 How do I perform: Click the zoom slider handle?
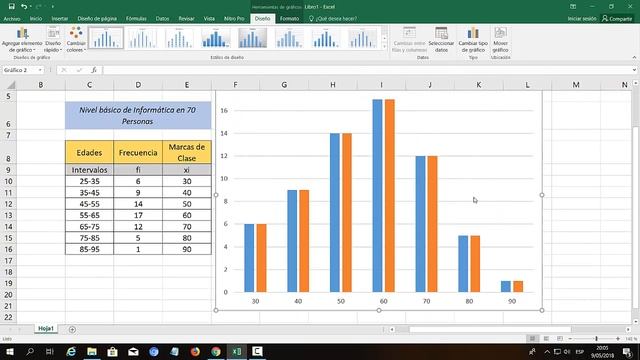[596, 338]
